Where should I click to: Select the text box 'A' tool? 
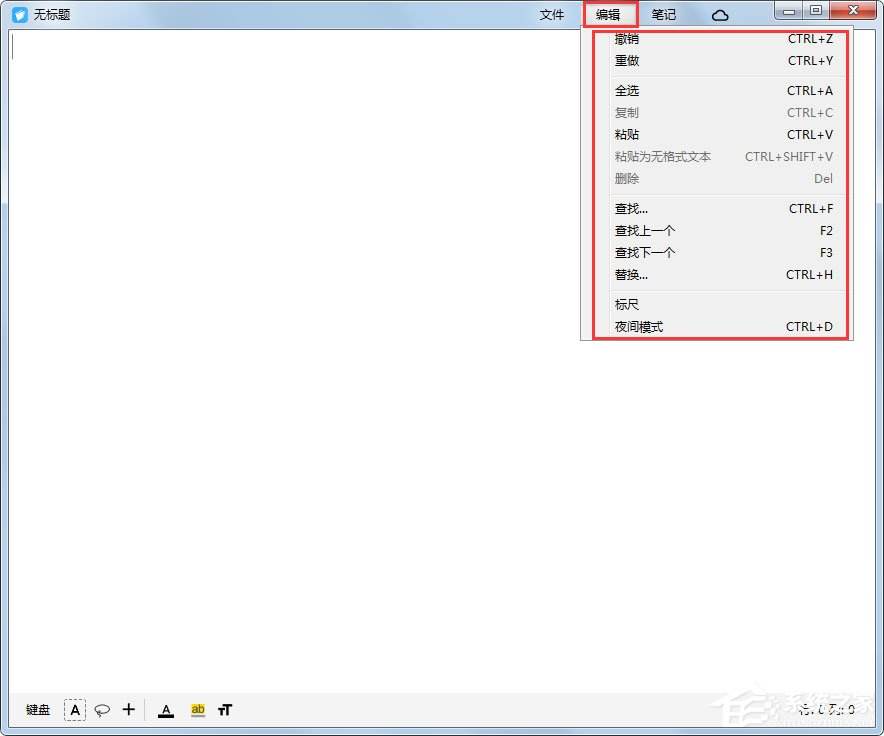pyautogui.click(x=75, y=710)
